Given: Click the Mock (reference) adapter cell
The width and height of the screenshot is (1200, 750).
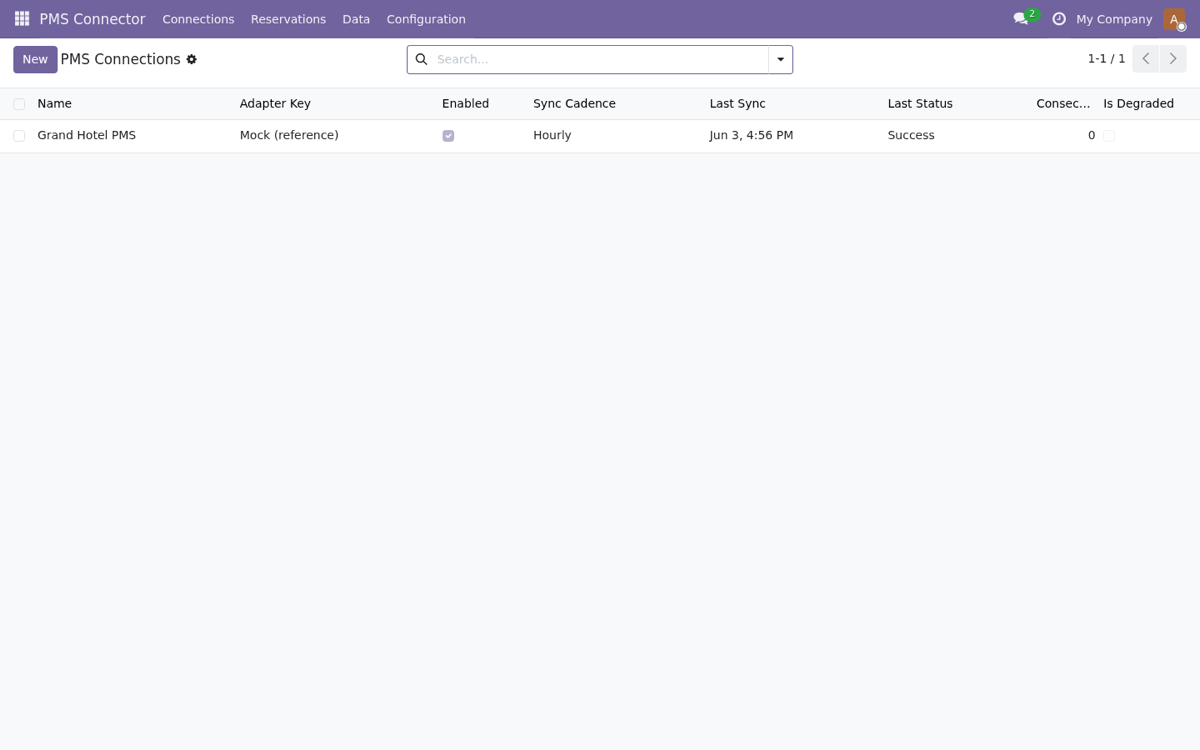Looking at the screenshot, I should 289,136.
